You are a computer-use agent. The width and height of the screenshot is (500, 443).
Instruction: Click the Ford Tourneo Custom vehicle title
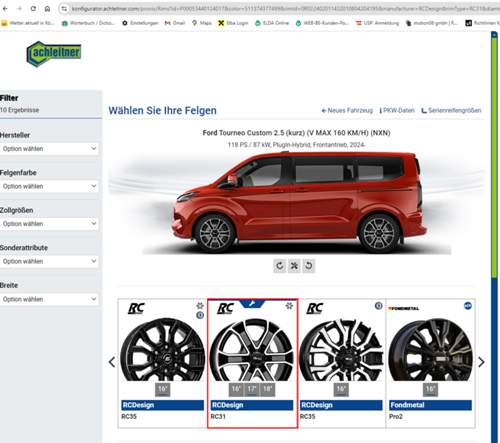(296, 133)
